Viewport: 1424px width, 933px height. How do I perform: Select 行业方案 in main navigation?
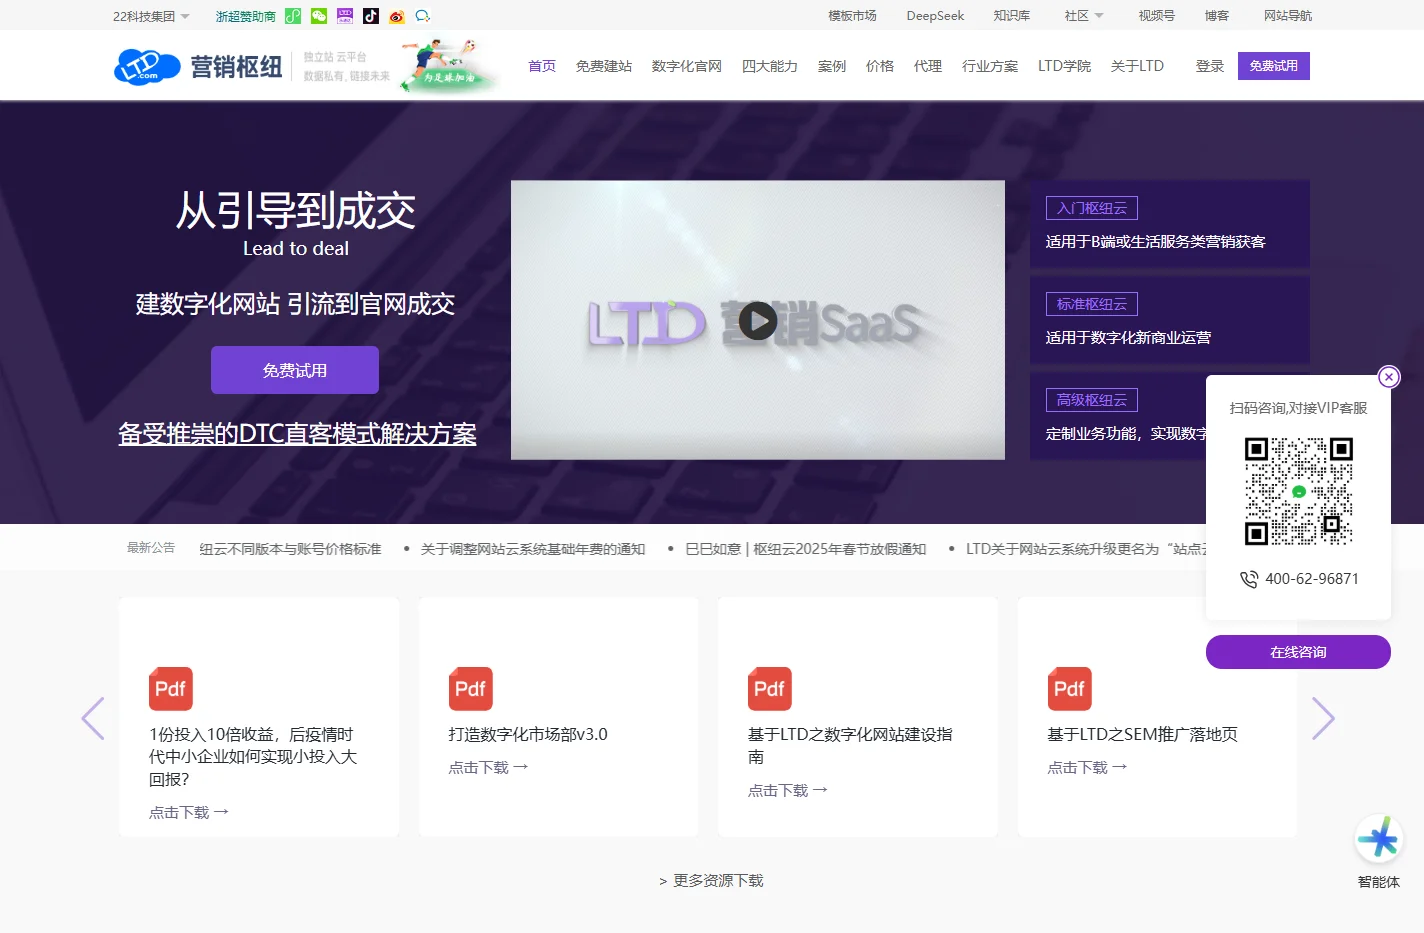(x=990, y=66)
